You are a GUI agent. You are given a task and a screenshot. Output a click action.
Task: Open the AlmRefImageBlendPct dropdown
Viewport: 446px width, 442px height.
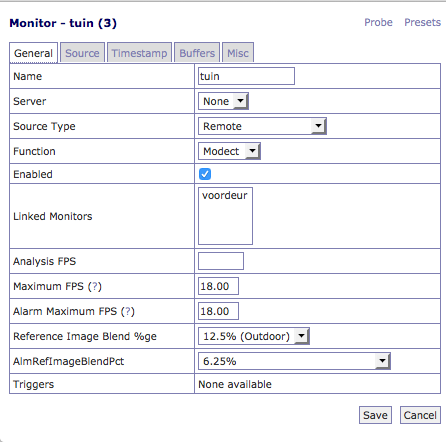(294, 361)
